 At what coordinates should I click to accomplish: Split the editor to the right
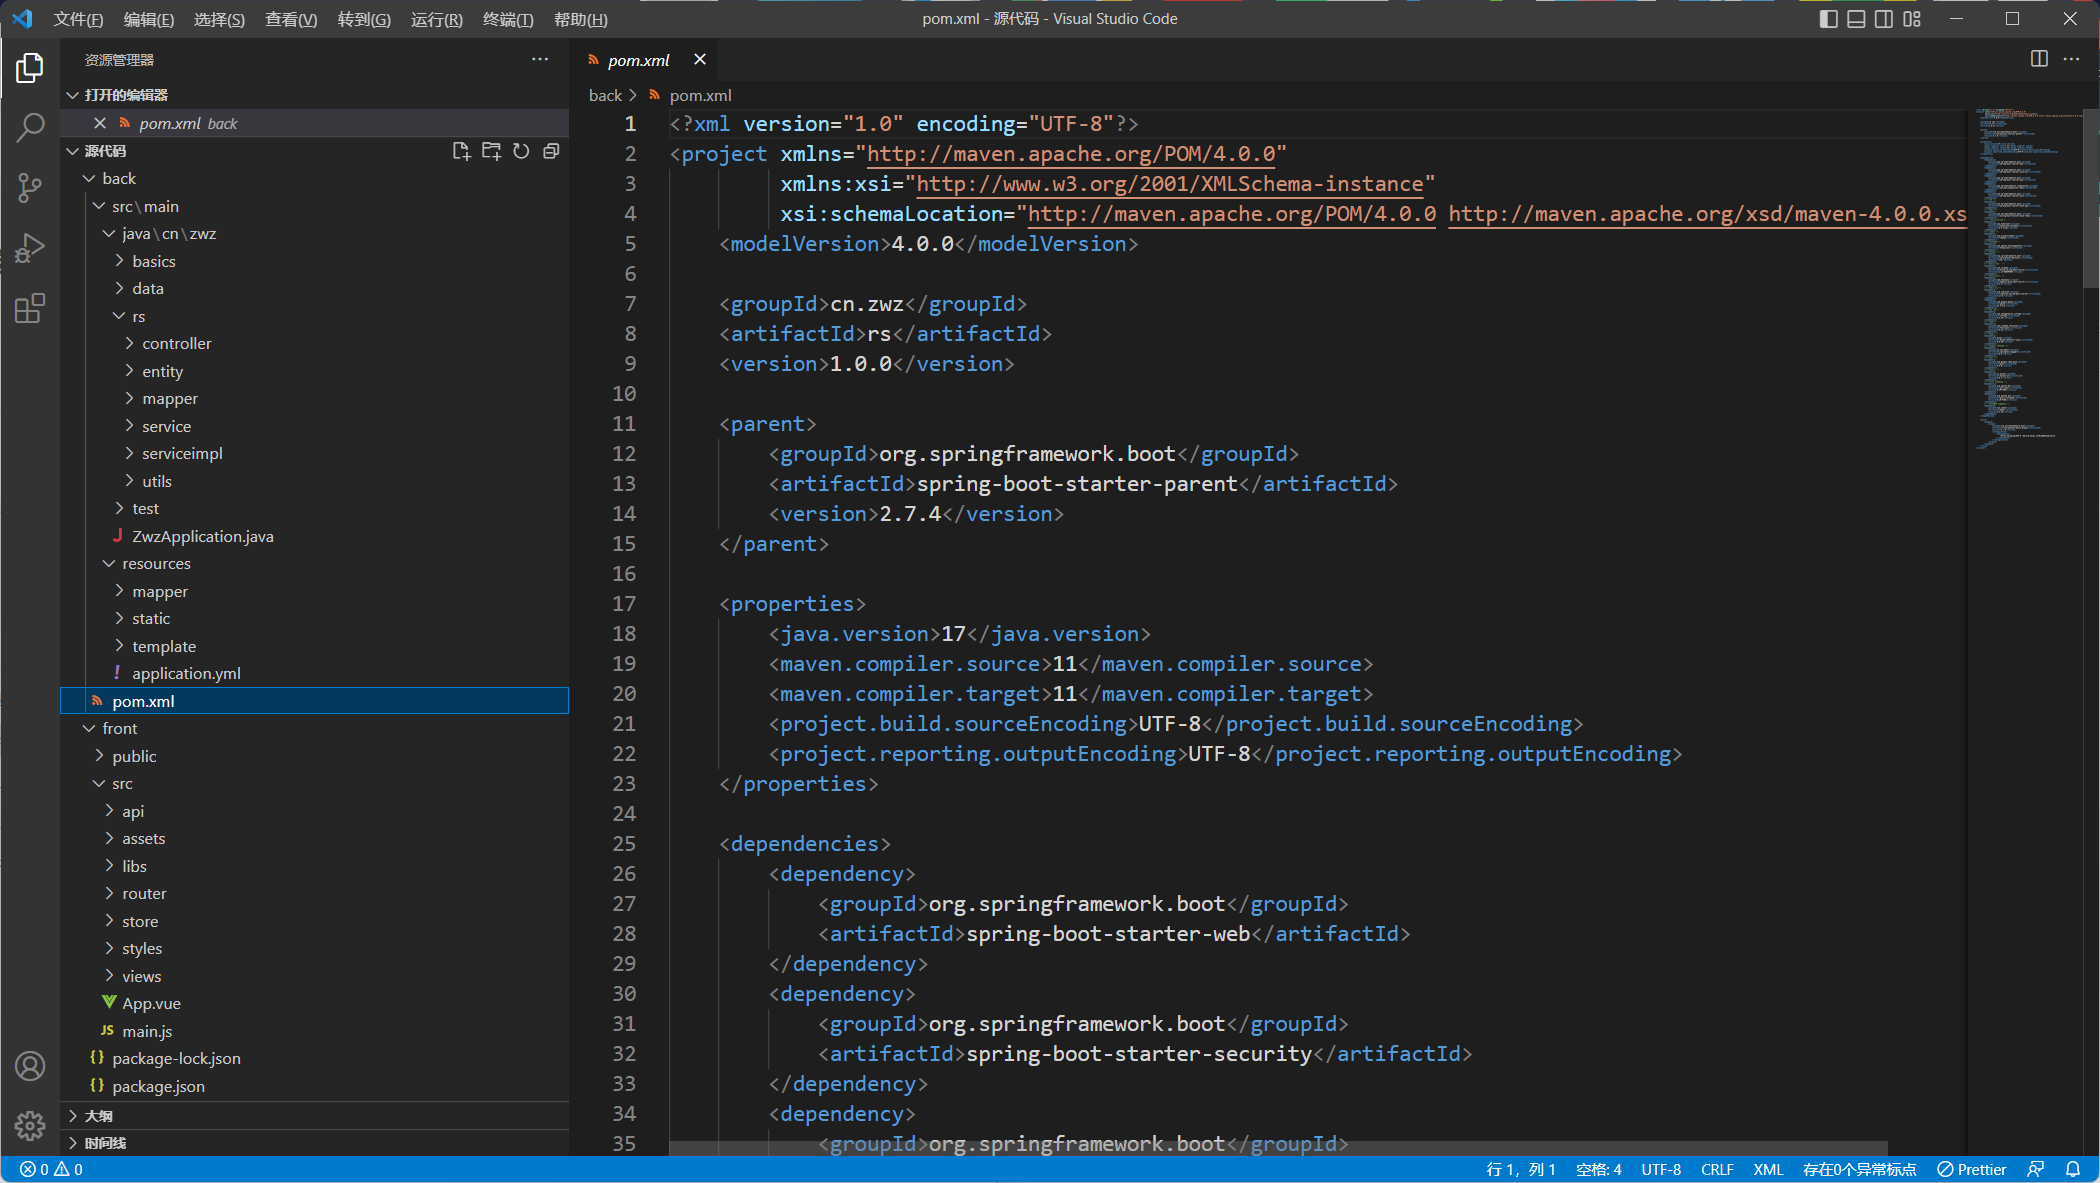point(2039,59)
